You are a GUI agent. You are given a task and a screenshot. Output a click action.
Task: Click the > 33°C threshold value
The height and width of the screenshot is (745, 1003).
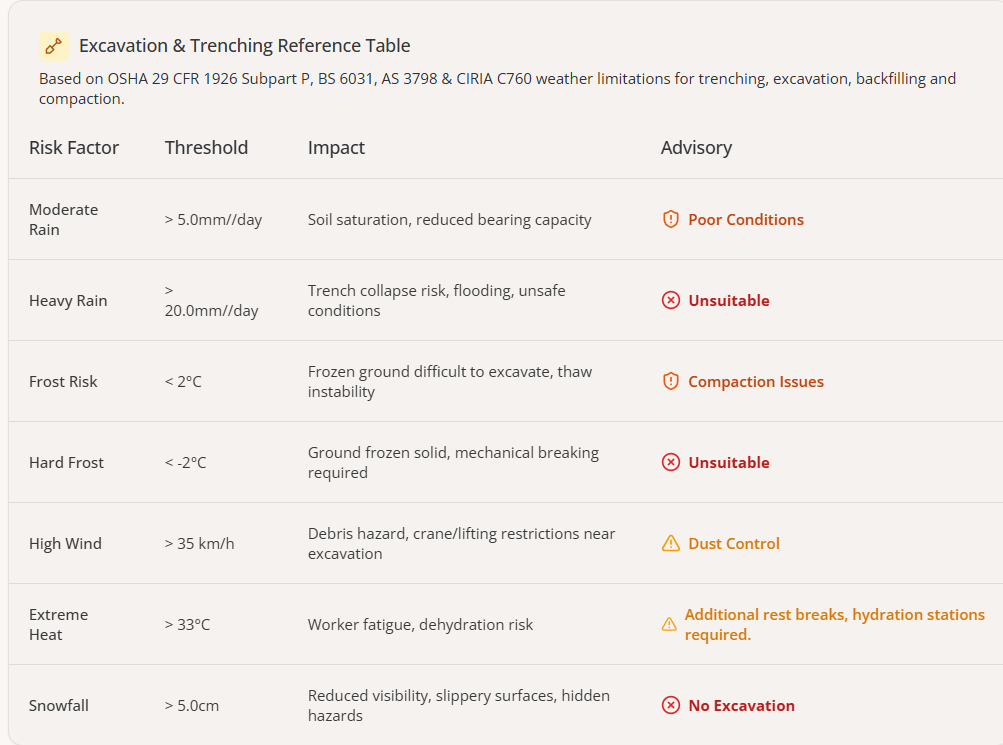187,624
